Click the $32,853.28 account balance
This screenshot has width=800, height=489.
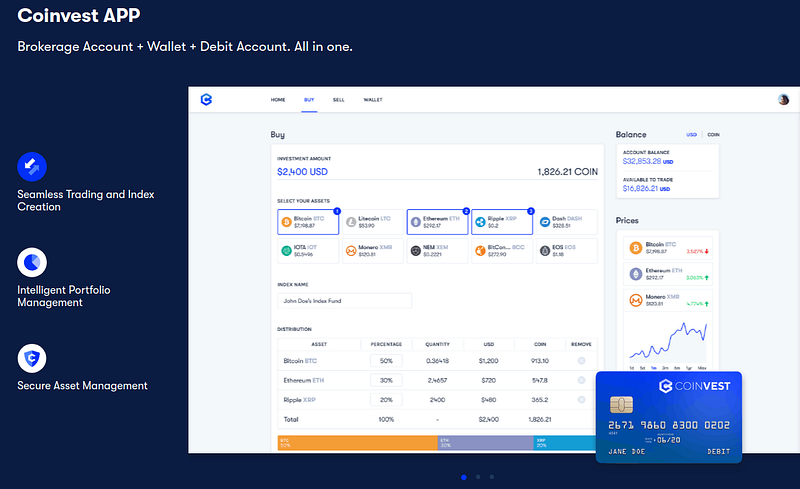click(648, 161)
